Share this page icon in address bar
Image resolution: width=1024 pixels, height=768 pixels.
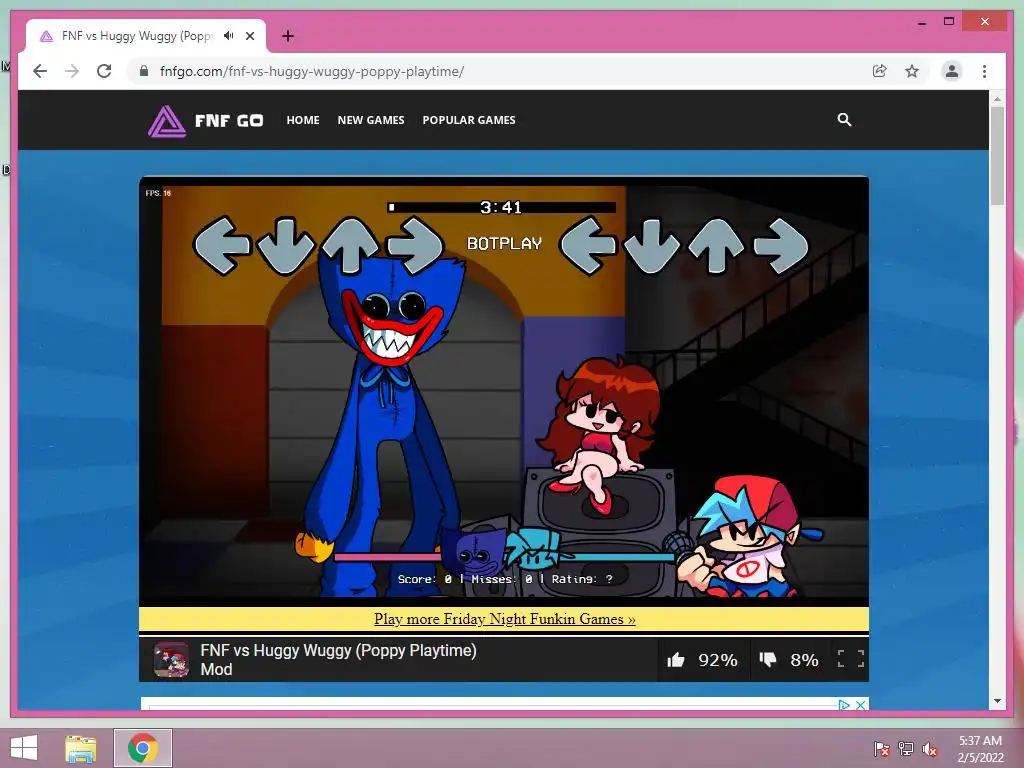pos(880,71)
